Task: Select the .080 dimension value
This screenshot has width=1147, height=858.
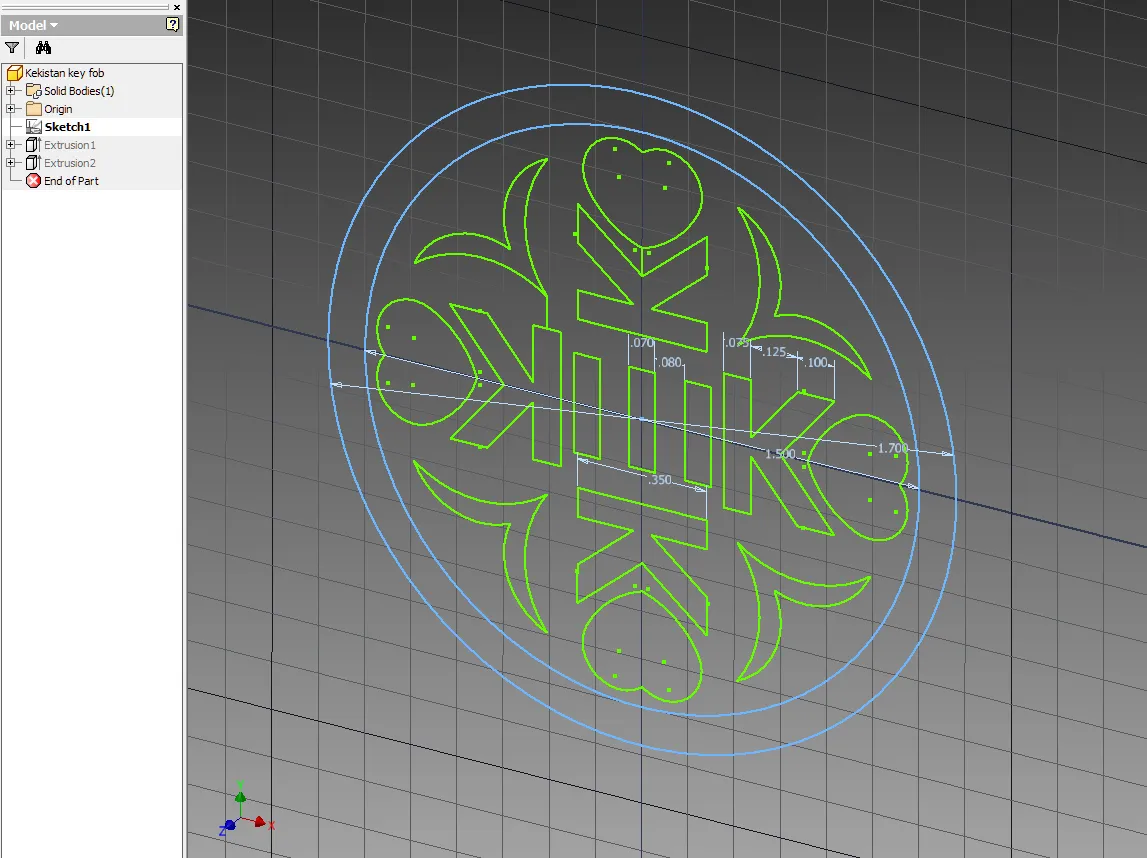Action: (669, 362)
